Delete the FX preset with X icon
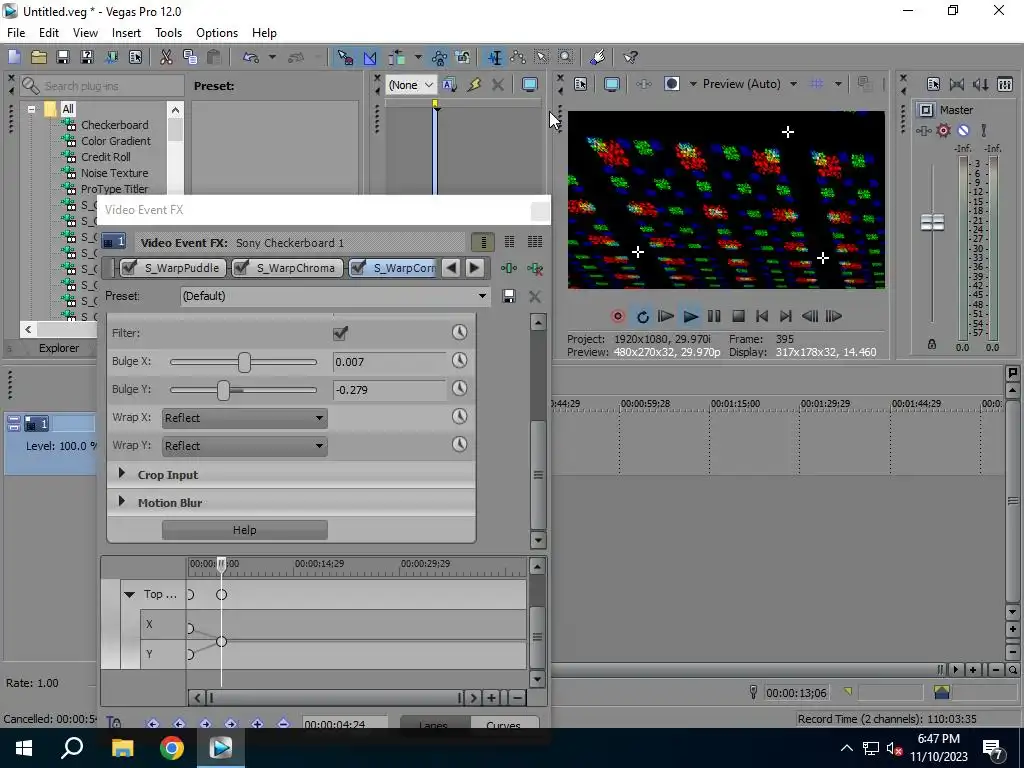This screenshot has height=768, width=1024. pyautogui.click(x=535, y=296)
